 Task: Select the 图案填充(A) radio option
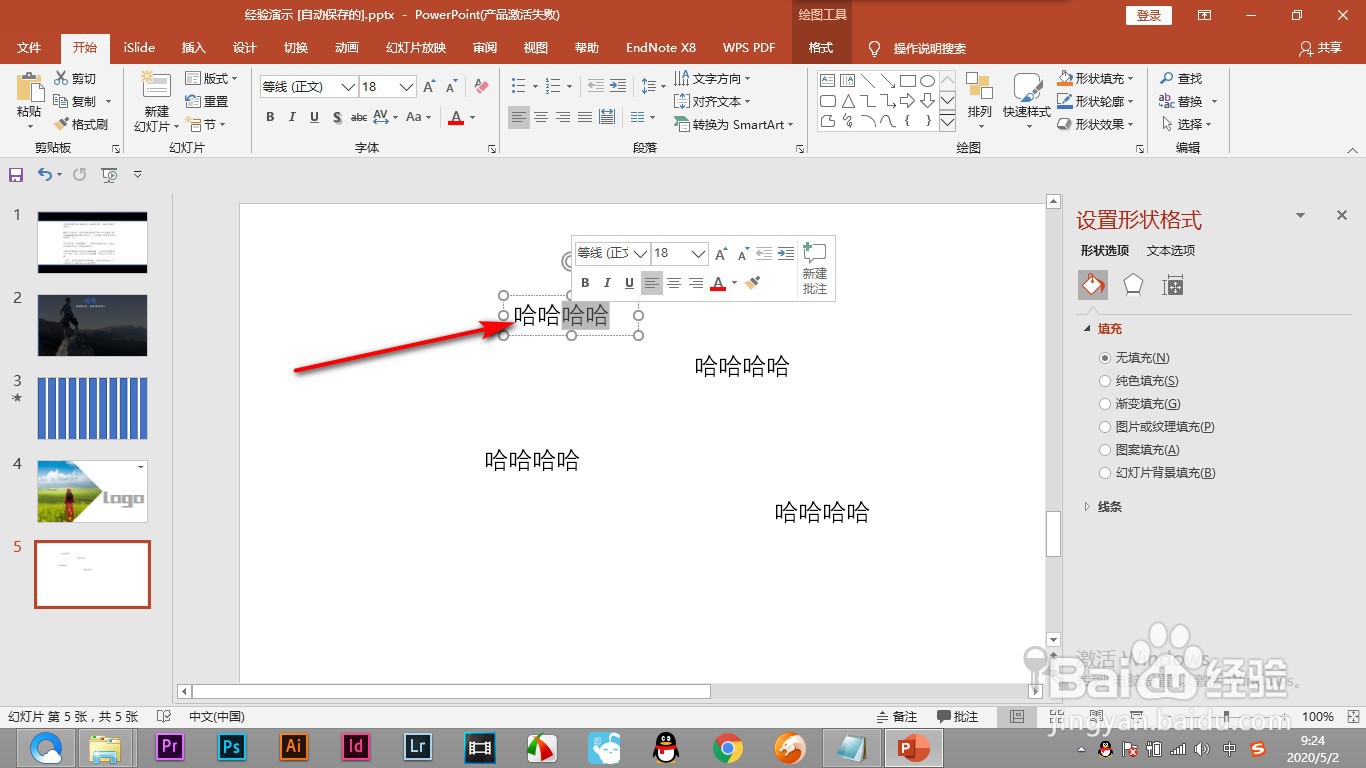pyautogui.click(x=1105, y=449)
